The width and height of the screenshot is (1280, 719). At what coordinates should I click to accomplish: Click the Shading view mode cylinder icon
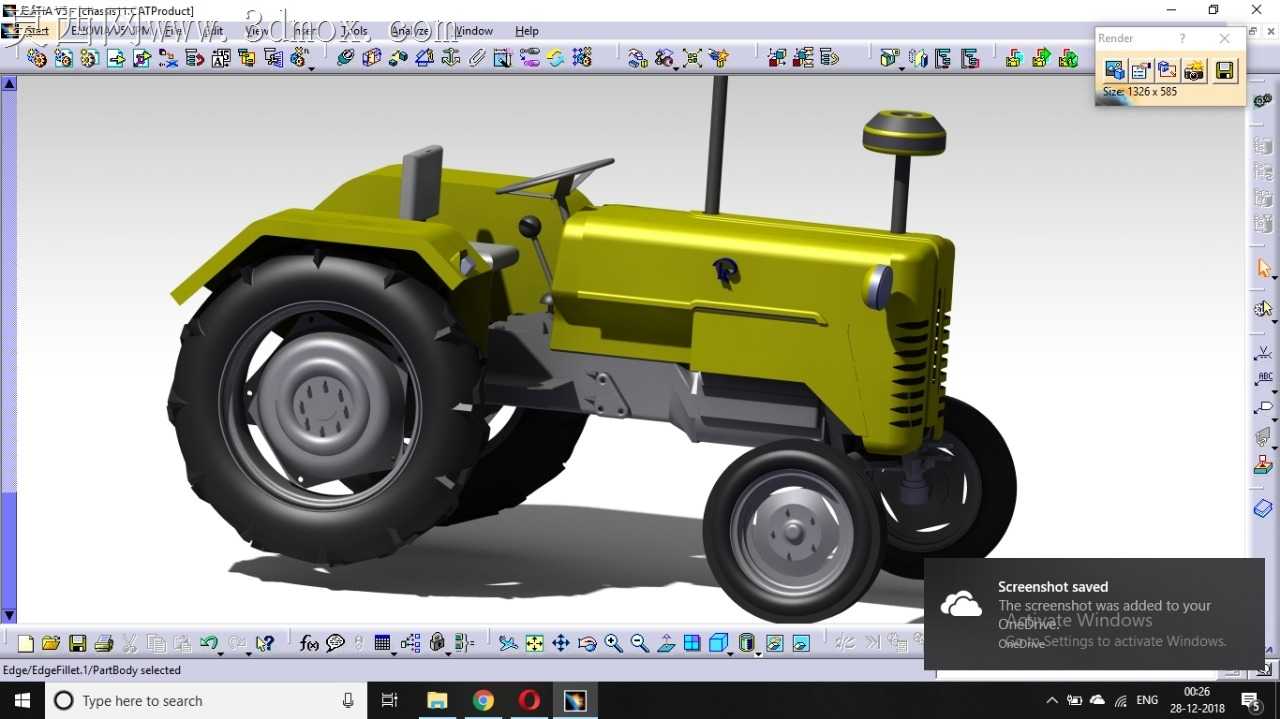click(x=746, y=643)
